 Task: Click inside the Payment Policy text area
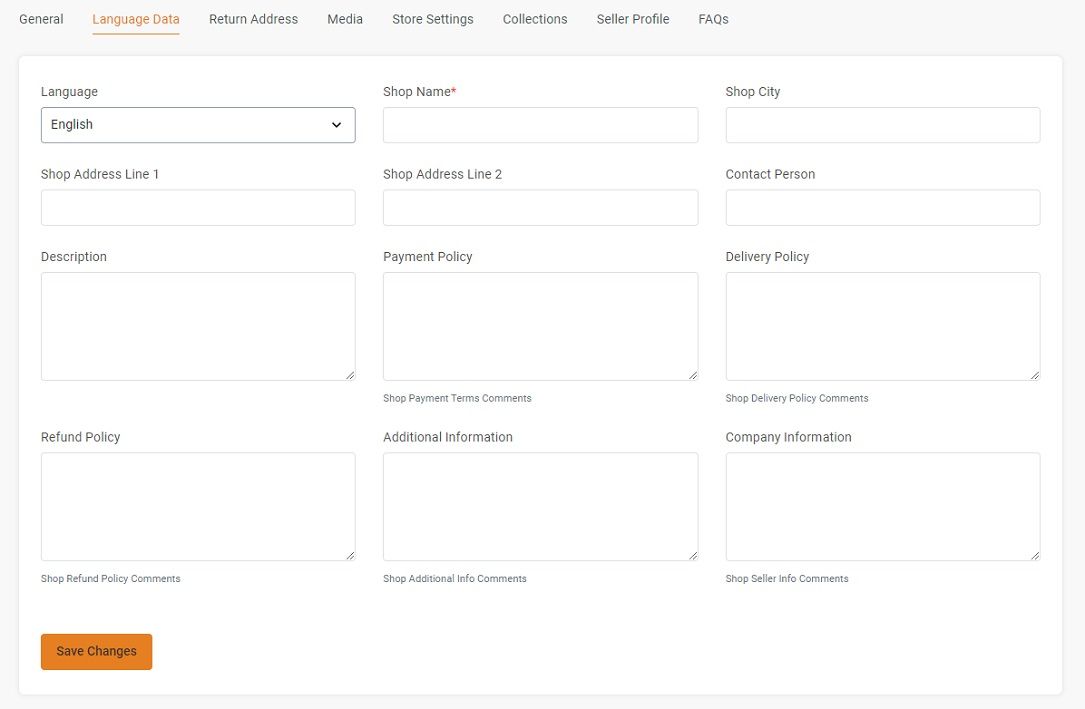click(x=540, y=326)
